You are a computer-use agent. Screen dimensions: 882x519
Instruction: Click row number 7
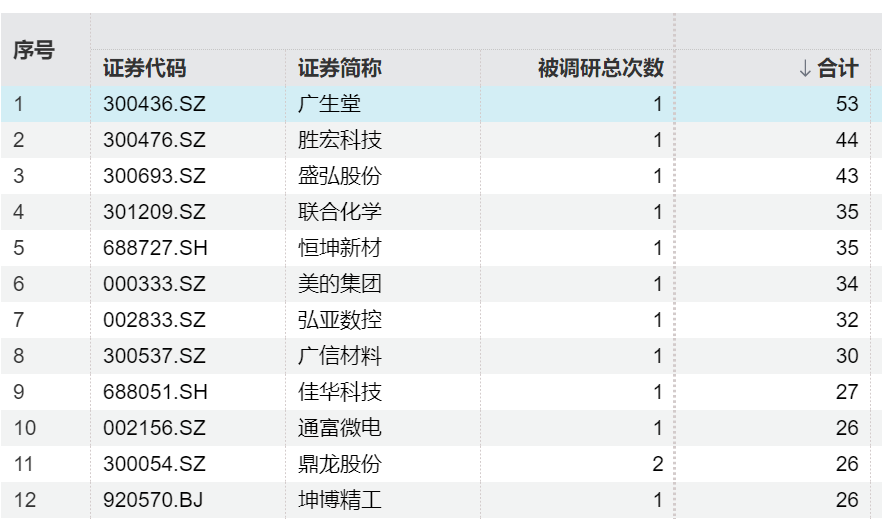click(x=19, y=320)
